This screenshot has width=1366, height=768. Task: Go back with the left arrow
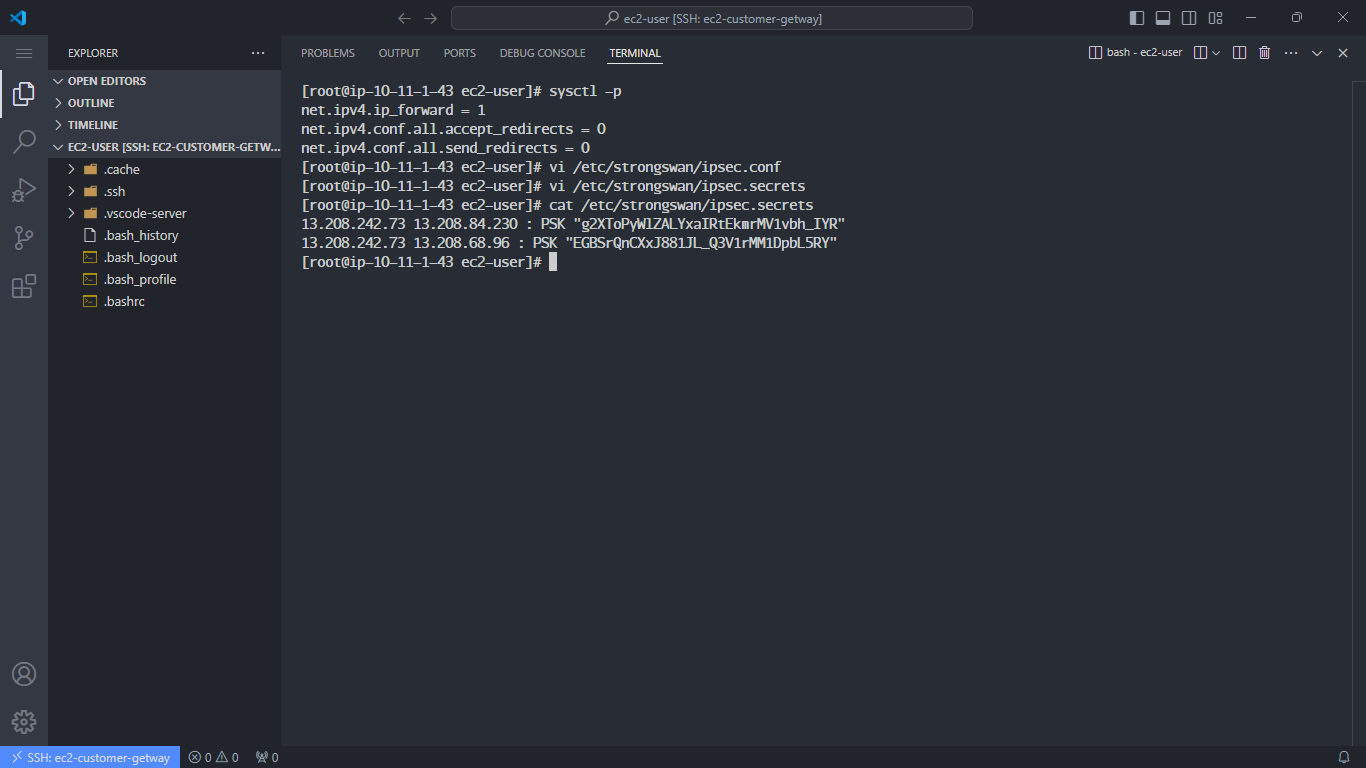[404, 18]
